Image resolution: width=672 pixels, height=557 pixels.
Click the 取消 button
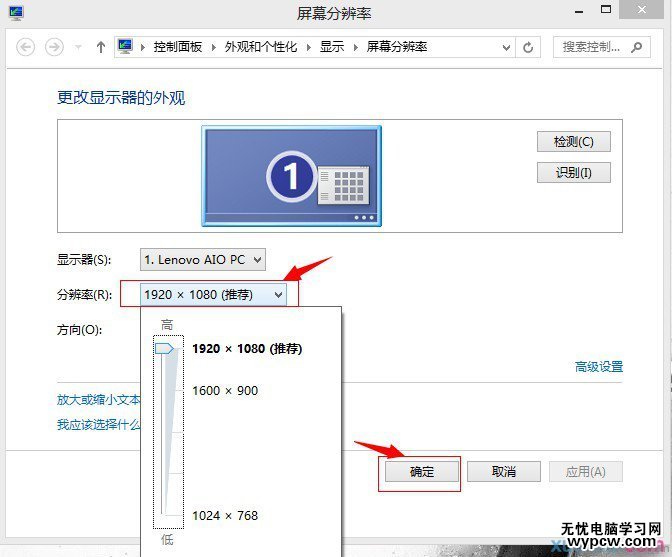(x=504, y=472)
